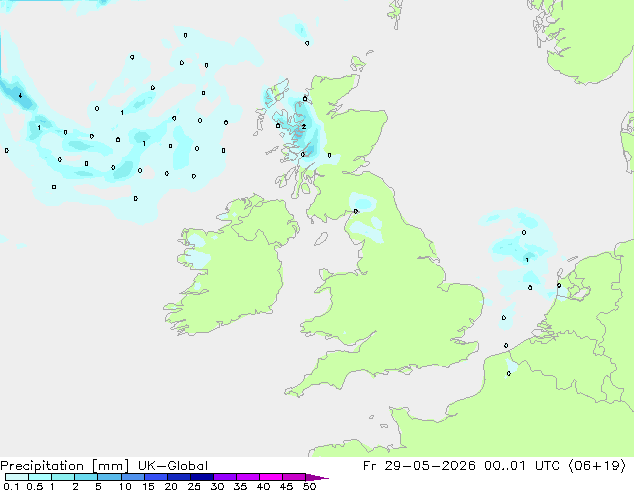Click the purple arrow at legend end
634x490 pixels.
coord(317,477)
